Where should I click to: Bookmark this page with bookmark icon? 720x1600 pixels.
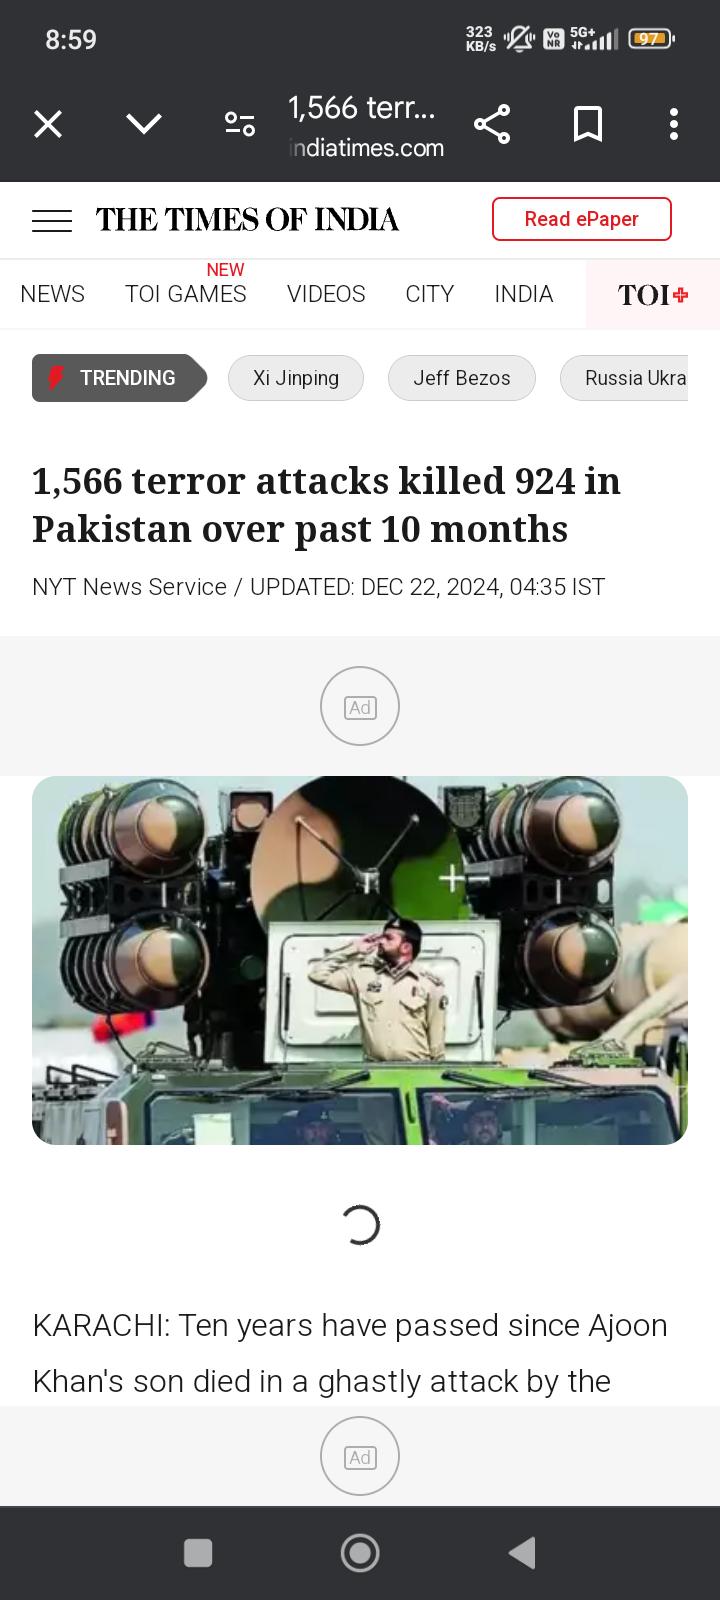click(x=588, y=124)
